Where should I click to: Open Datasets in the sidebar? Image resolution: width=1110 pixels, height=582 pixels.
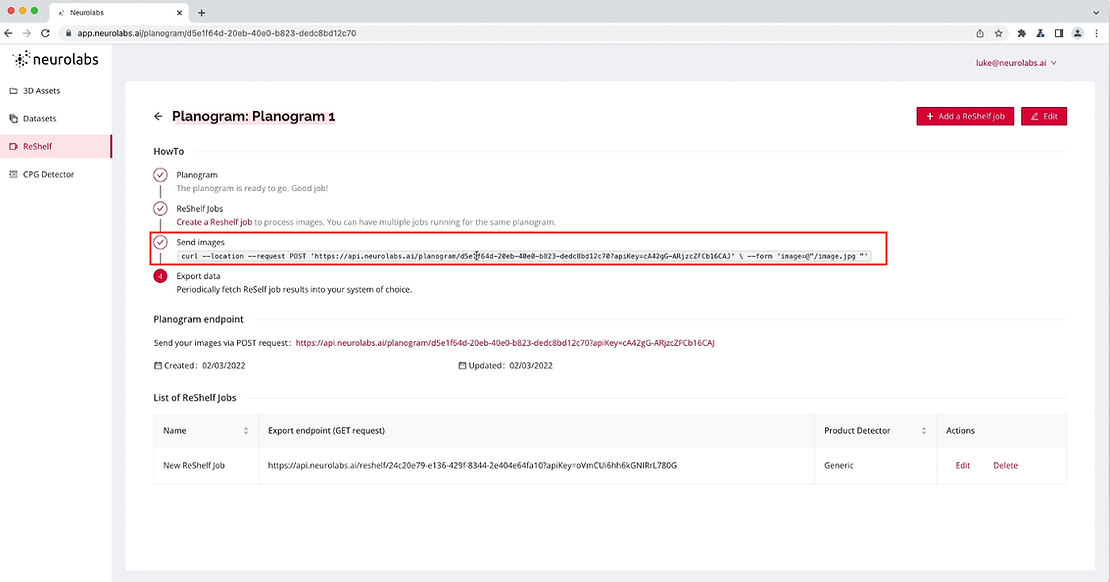tap(55, 118)
